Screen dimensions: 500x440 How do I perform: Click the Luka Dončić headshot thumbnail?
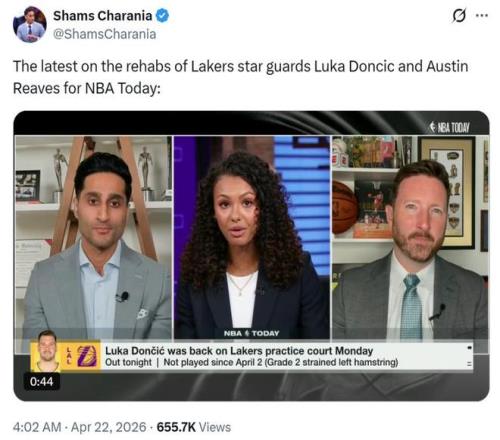tap(47, 351)
